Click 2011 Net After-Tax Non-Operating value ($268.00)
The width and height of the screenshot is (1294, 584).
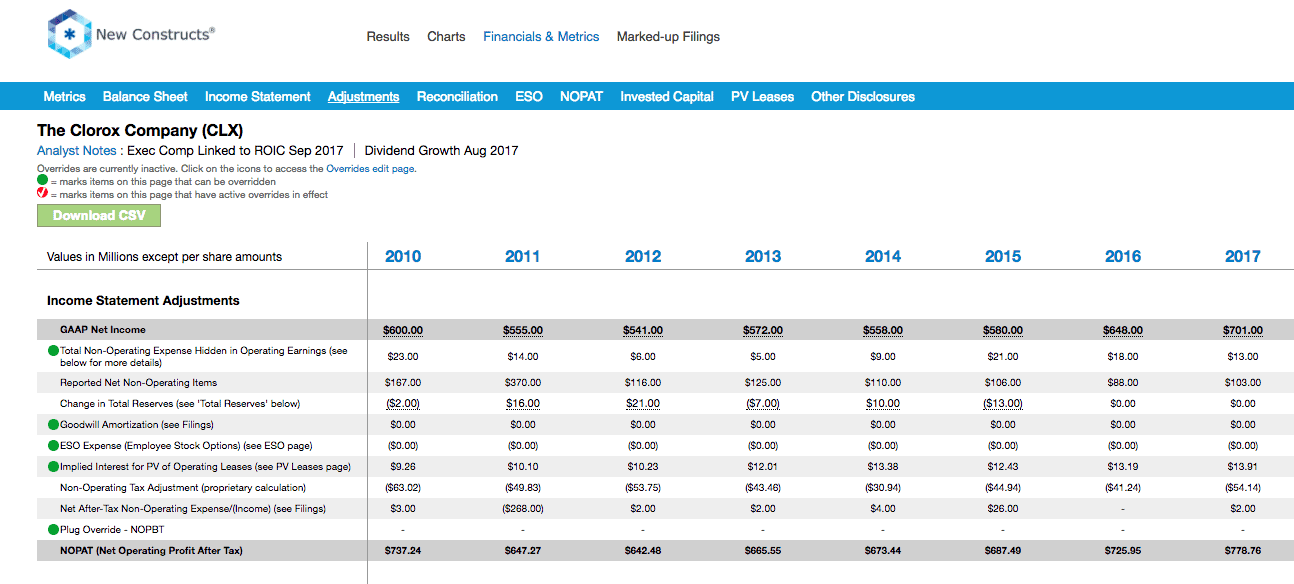click(x=523, y=509)
